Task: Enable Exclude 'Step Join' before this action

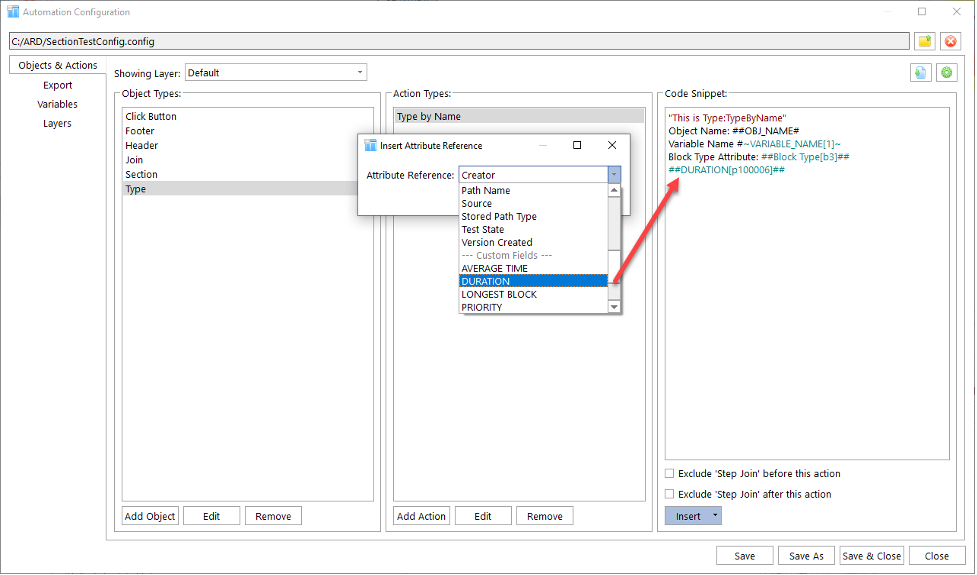Action: [x=670, y=474]
